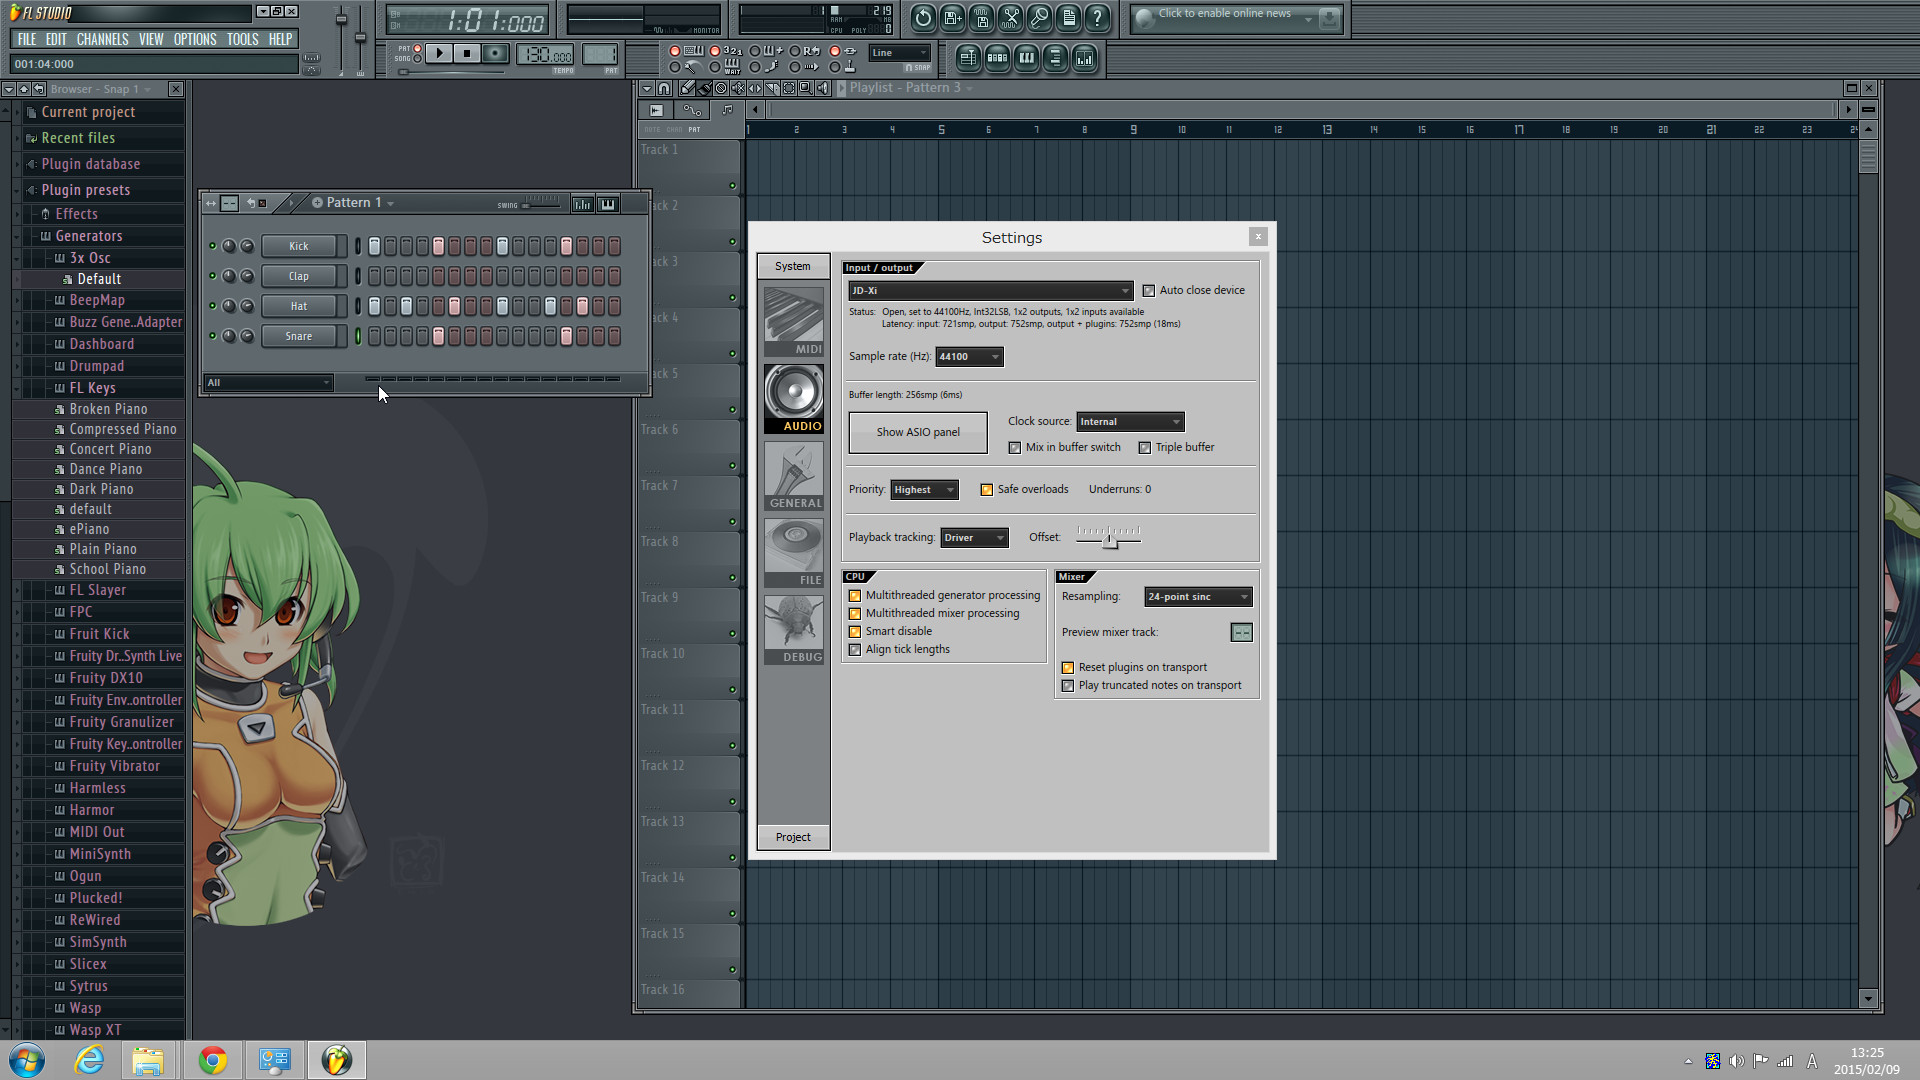1920x1080 pixels.
Task: Enable the Align tick lengths checkbox
Action: [855, 650]
